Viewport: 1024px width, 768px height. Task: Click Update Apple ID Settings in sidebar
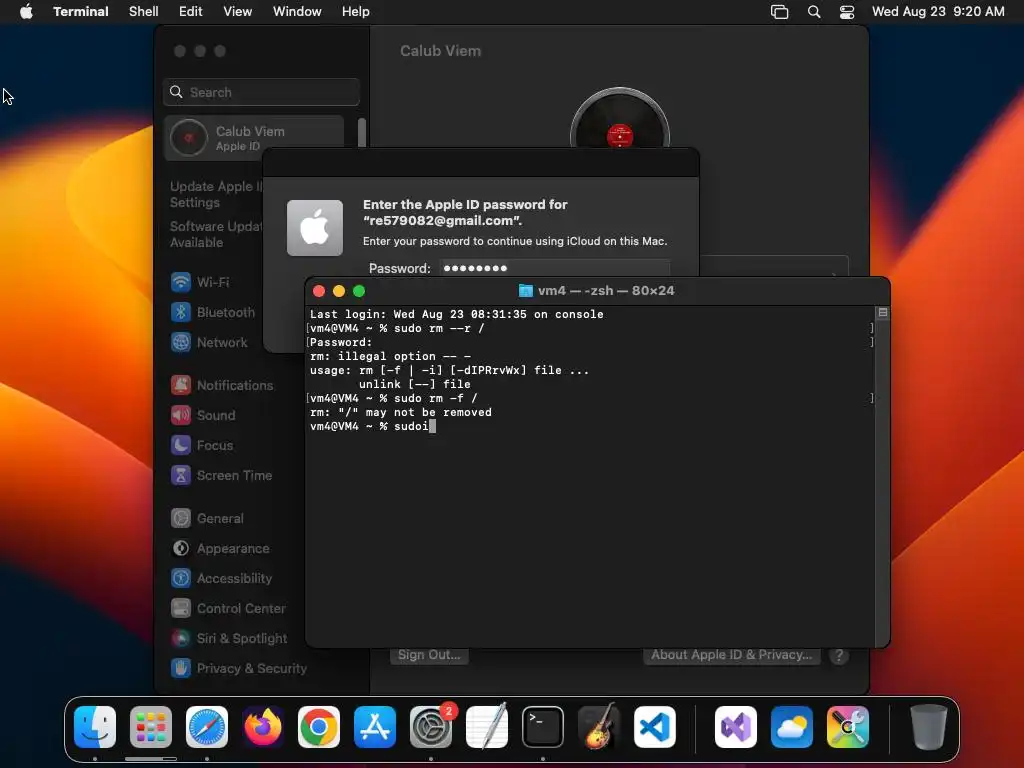[x=216, y=195]
